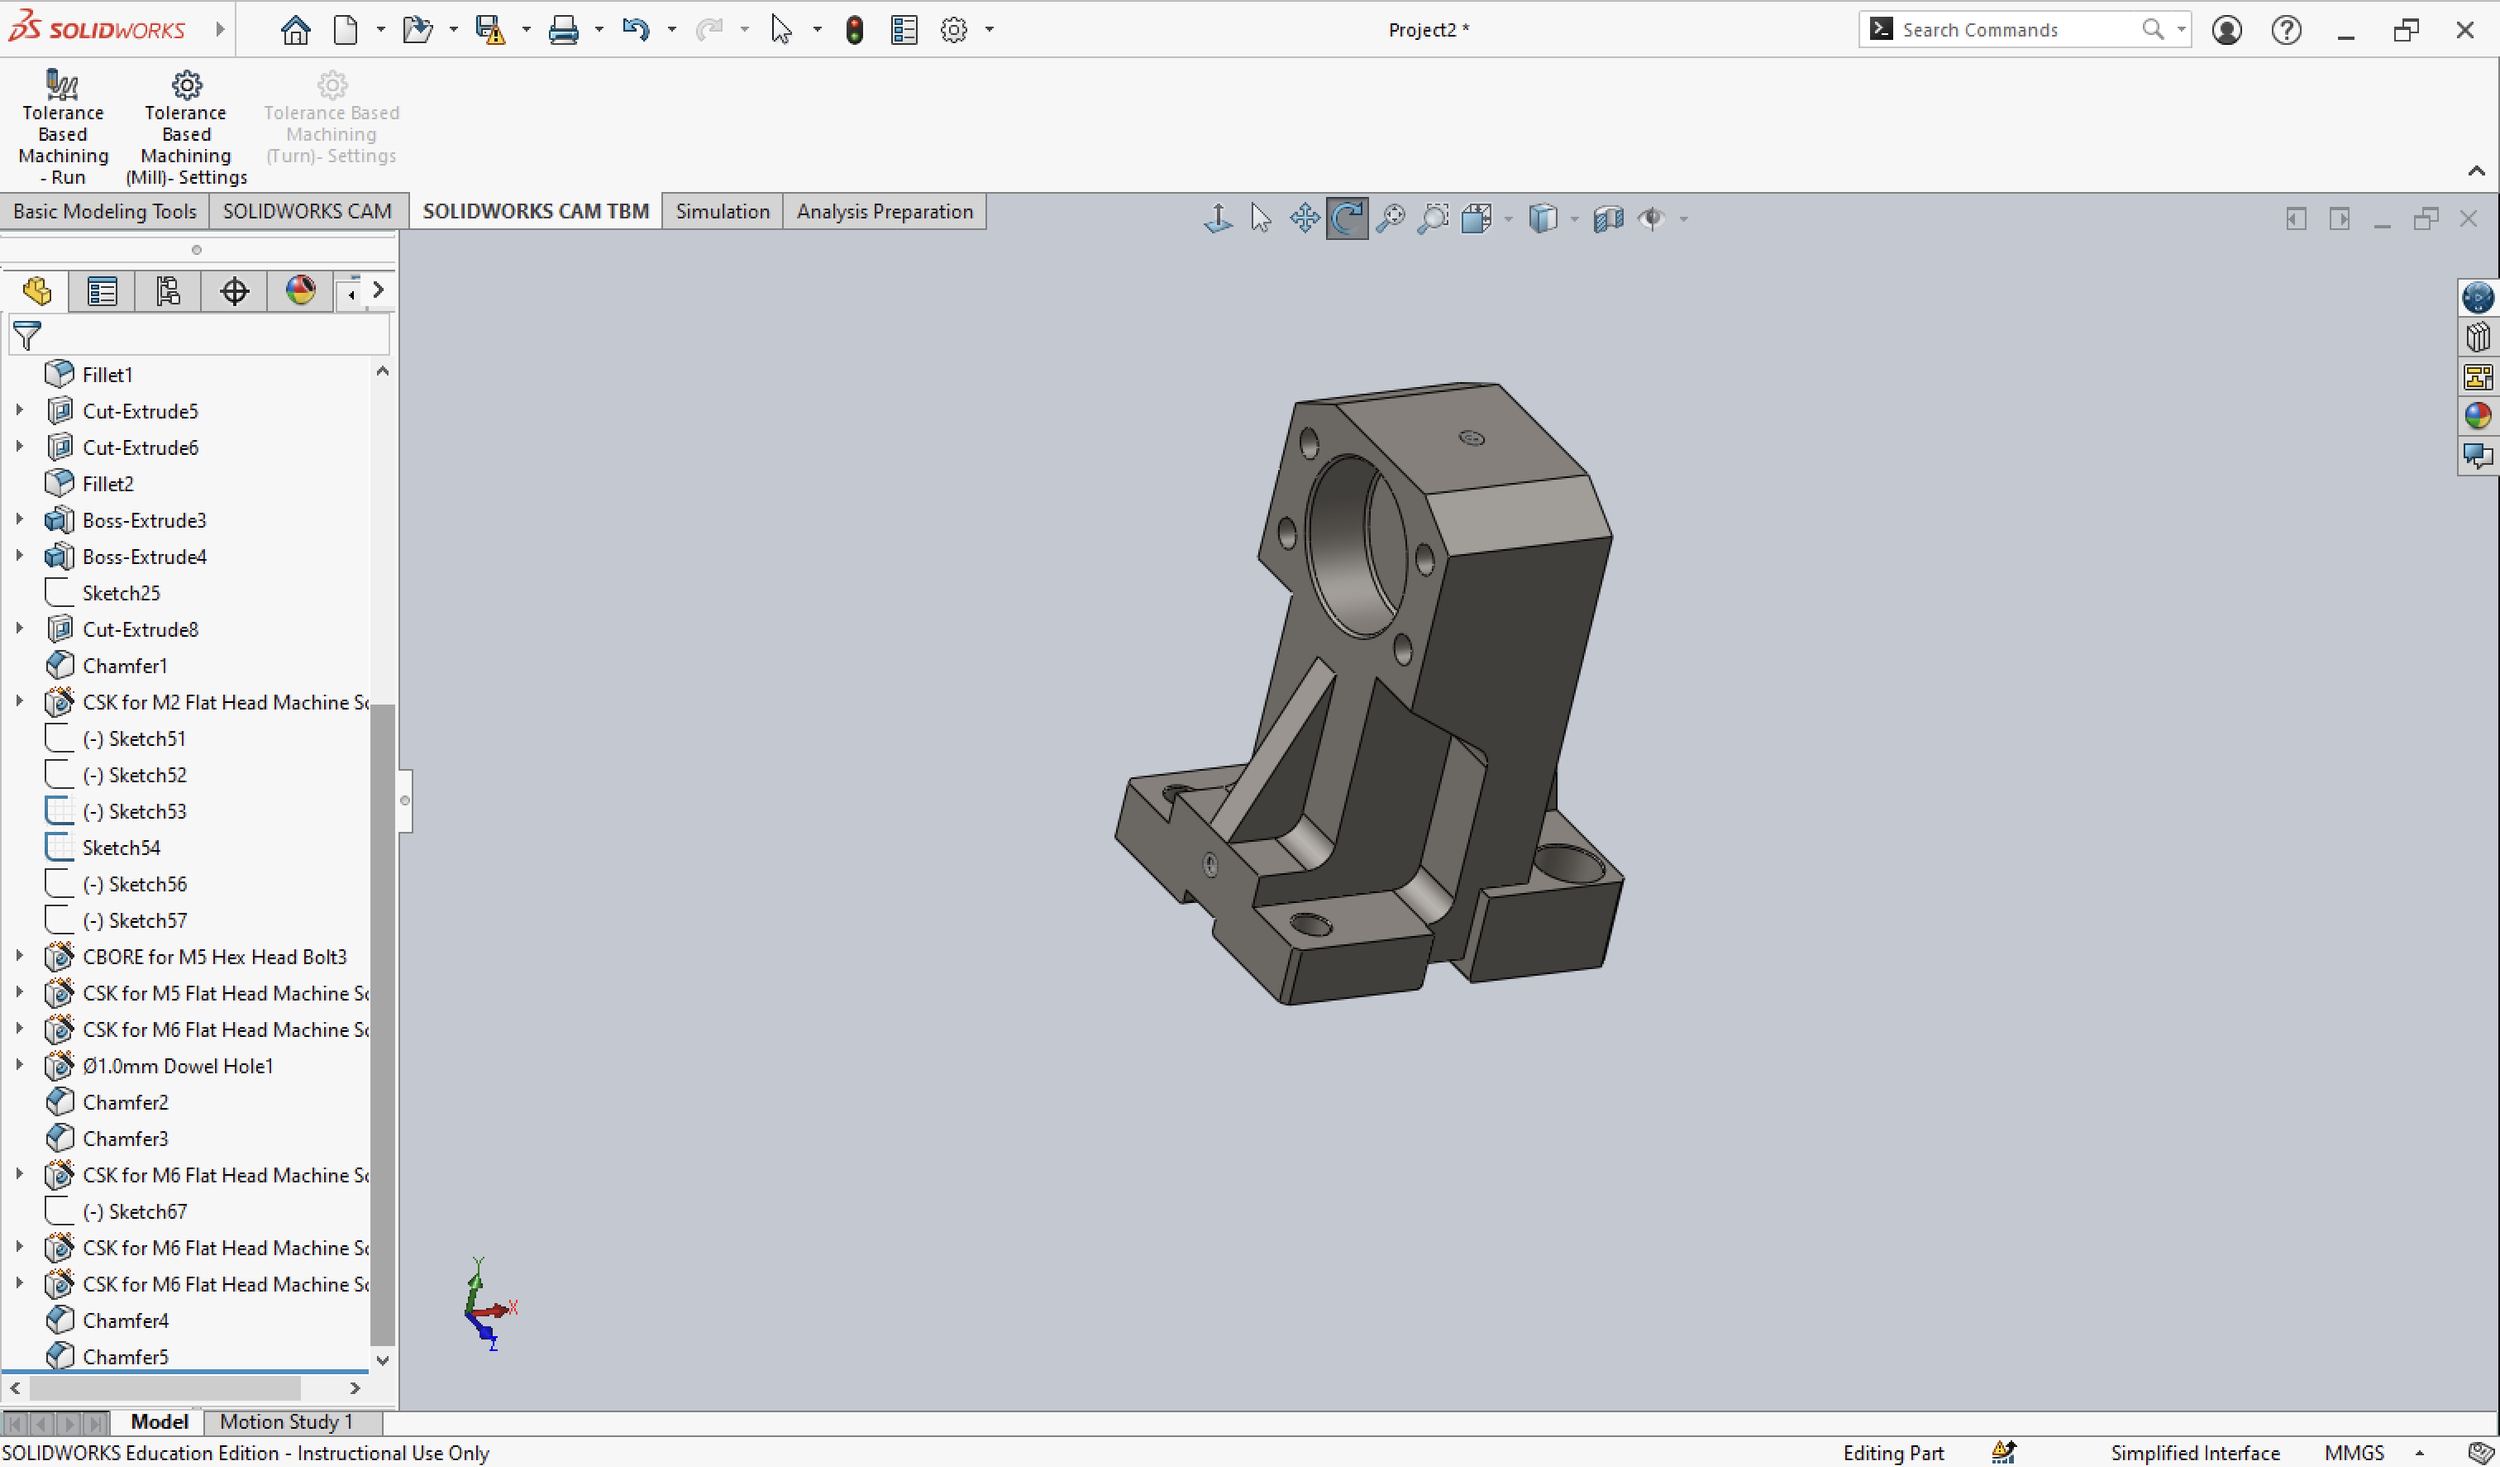Open the DisplayManager color ball tab
Image resolution: width=2500 pixels, height=1467 pixels.
300,291
